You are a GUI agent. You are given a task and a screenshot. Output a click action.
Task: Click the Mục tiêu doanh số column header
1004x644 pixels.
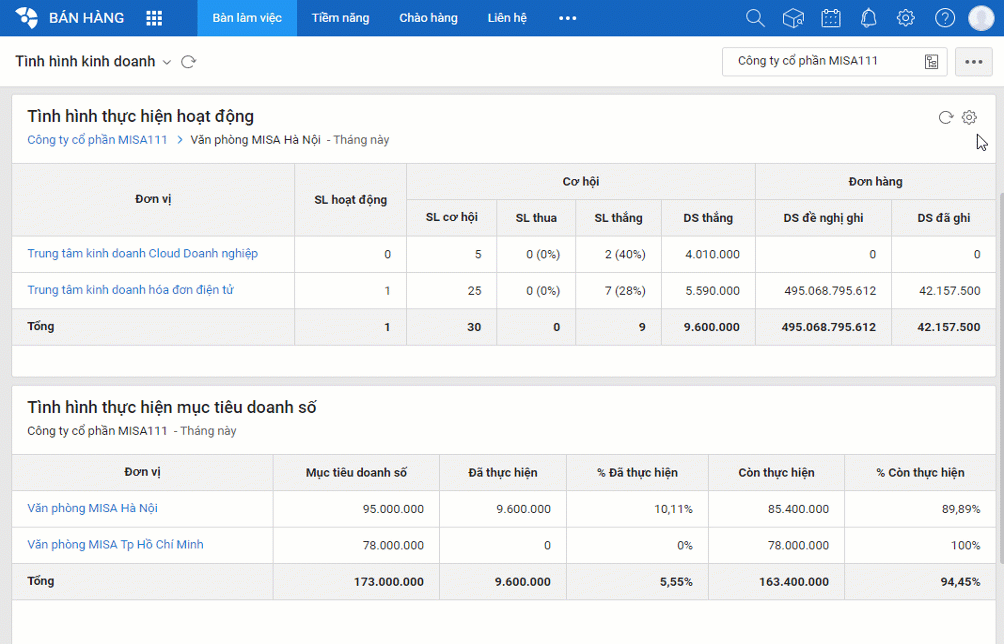(356, 472)
